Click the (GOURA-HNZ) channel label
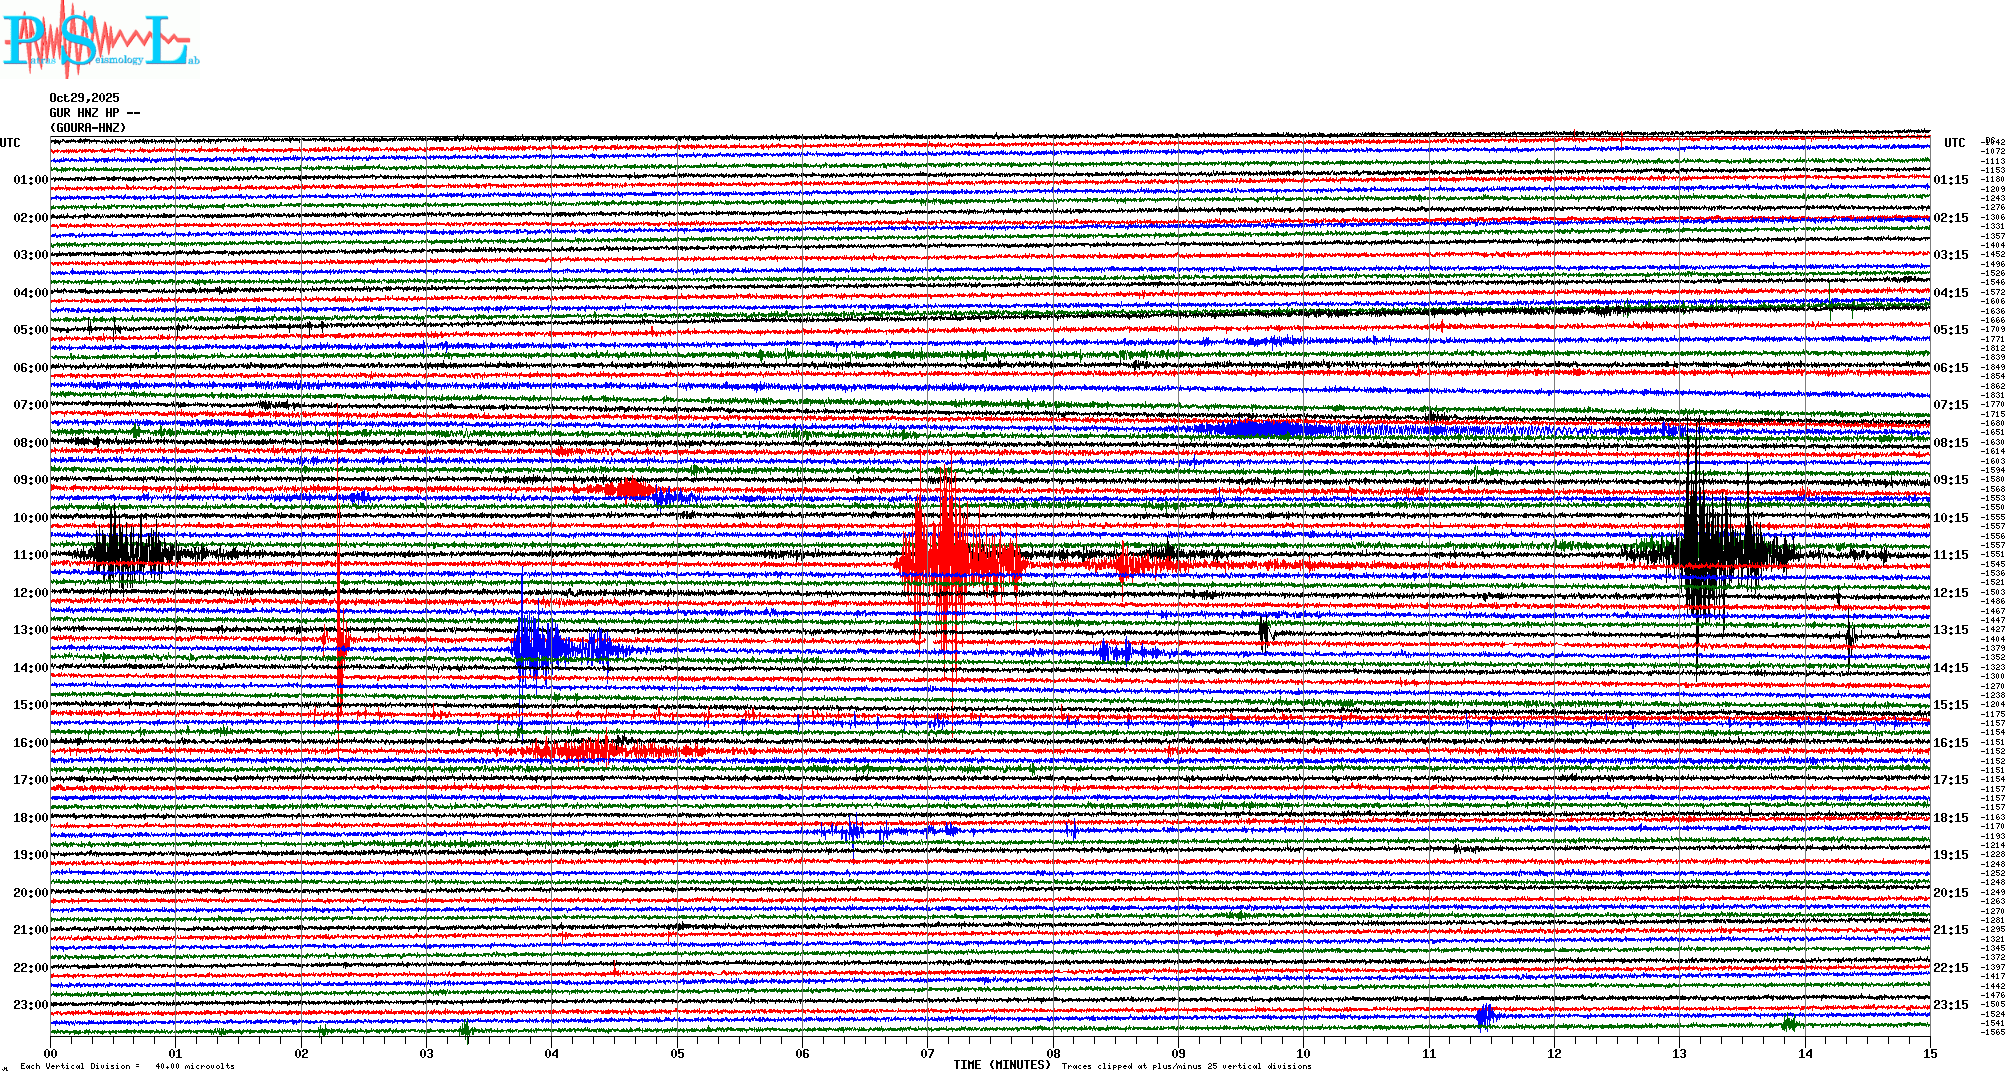Viewport: 2010px width, 1080px height. [88, 128]
